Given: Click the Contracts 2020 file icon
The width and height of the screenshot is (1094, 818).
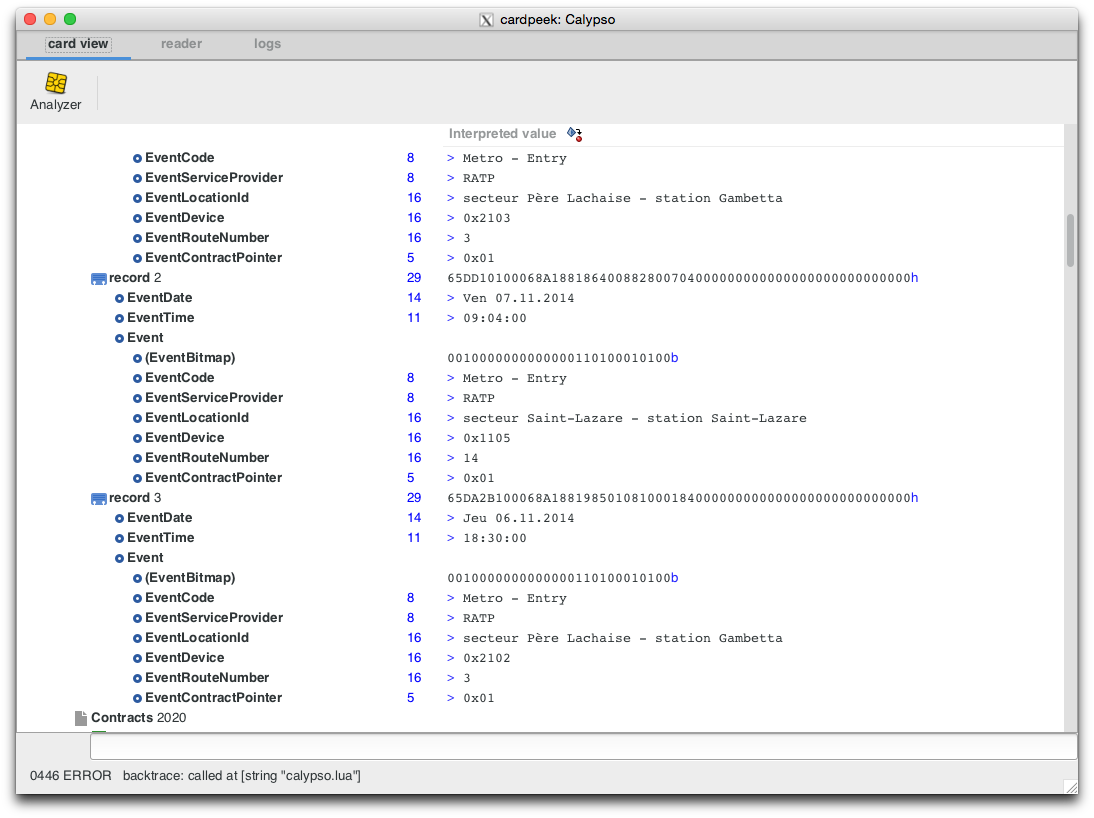Looking at the screenshot, I should (81, 717).
